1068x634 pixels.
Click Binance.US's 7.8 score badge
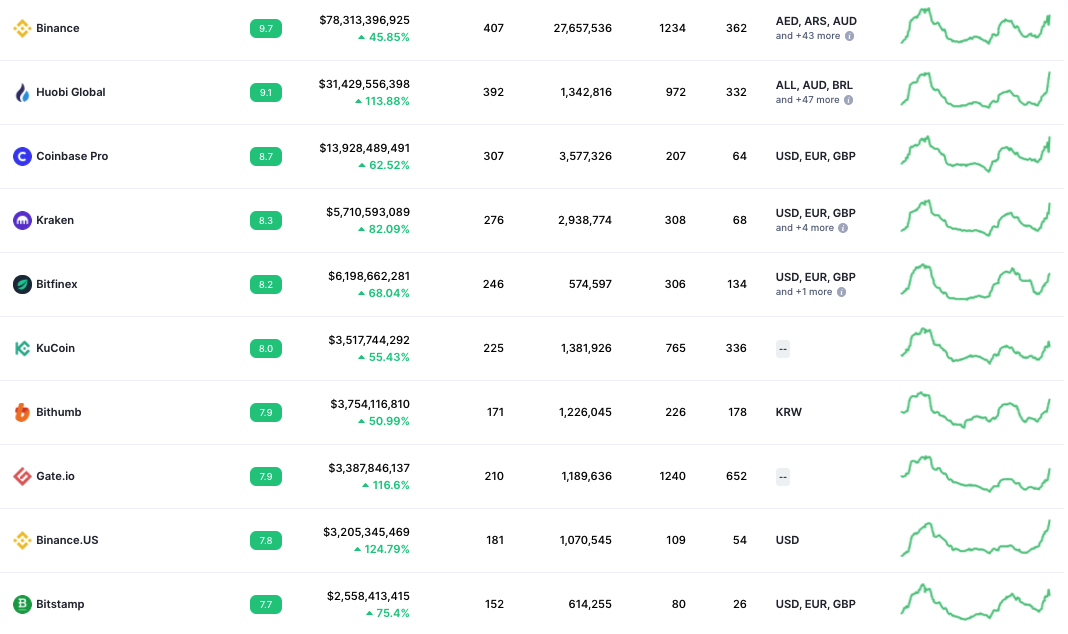click(266, 541)
